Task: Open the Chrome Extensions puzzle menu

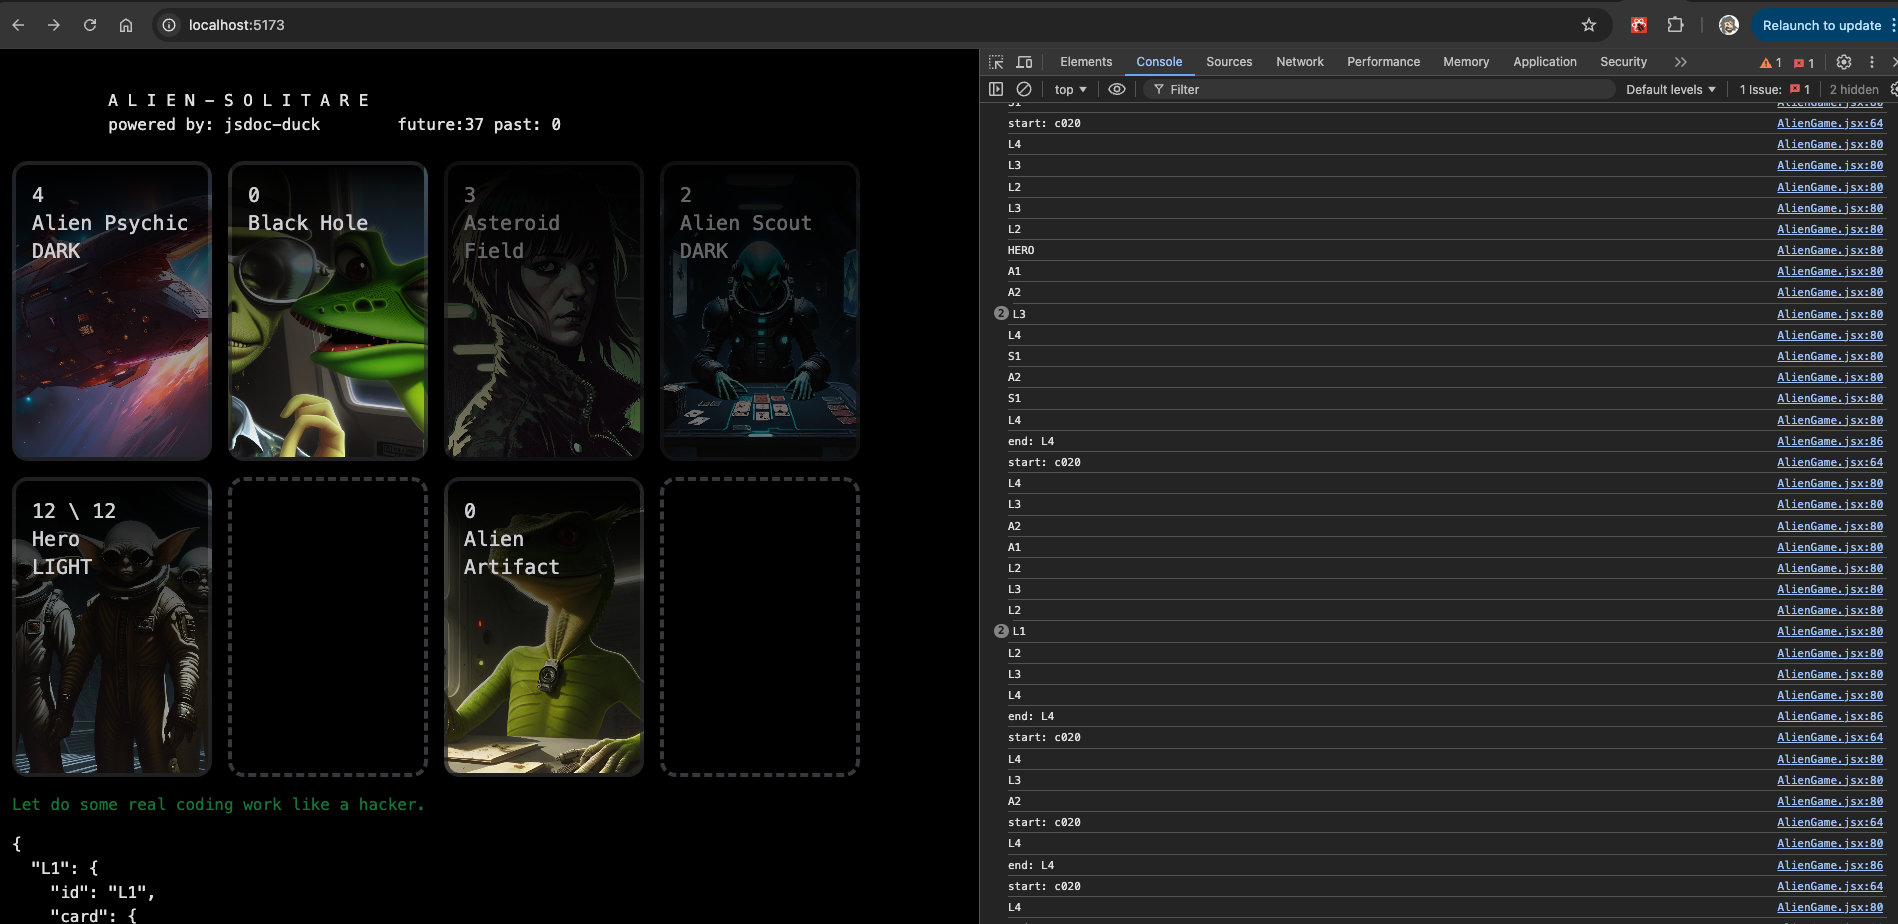Action: pyautogui.click(x=1676, y=25)
